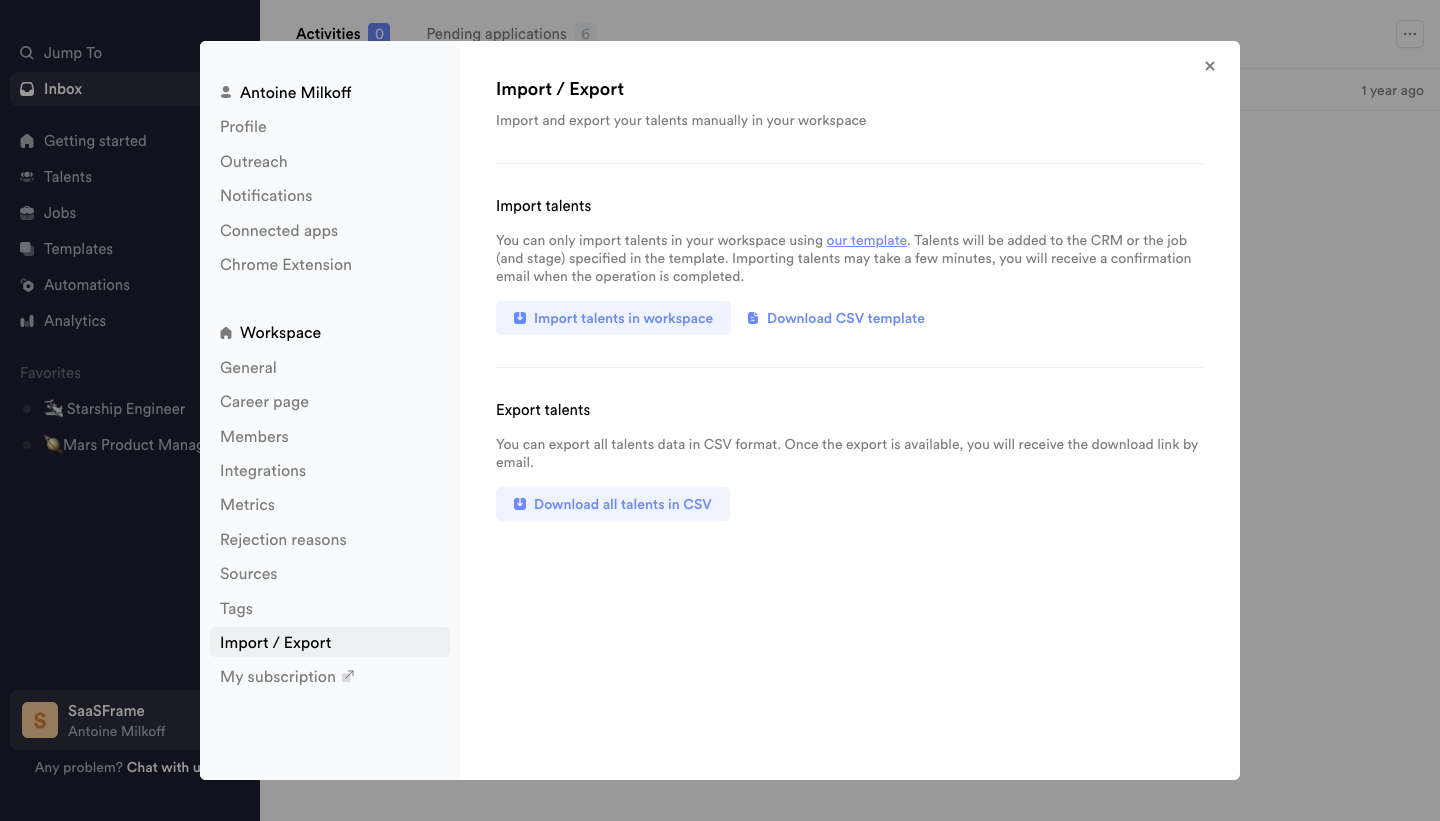Click the Templates icon in sidebar
The width and height of the screenshot is (1440, 821).
pyautogui.click(x=27, y=249)
